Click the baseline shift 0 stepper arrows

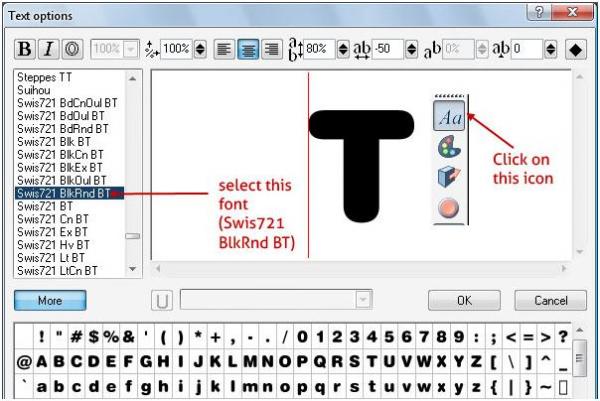click(551, 49)
